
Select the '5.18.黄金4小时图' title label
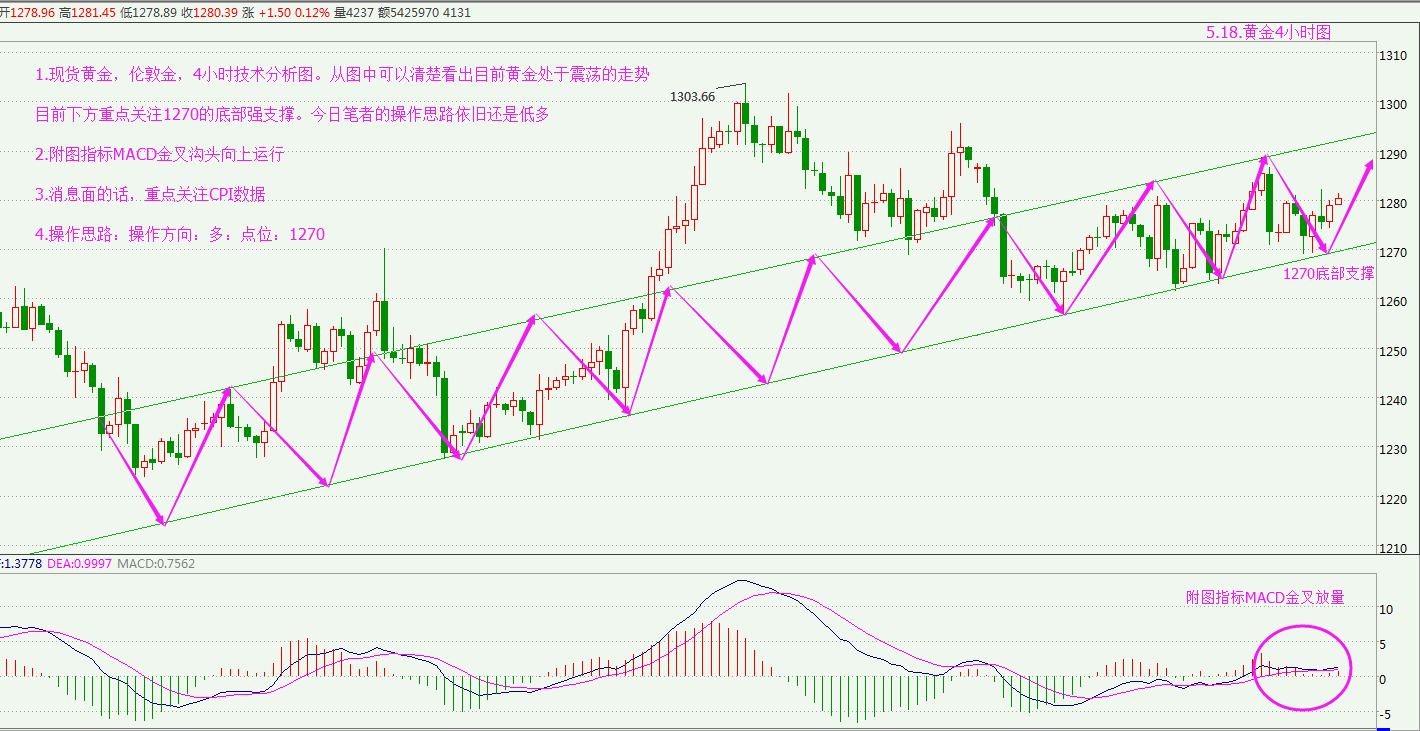click(x=1269, y=32)
